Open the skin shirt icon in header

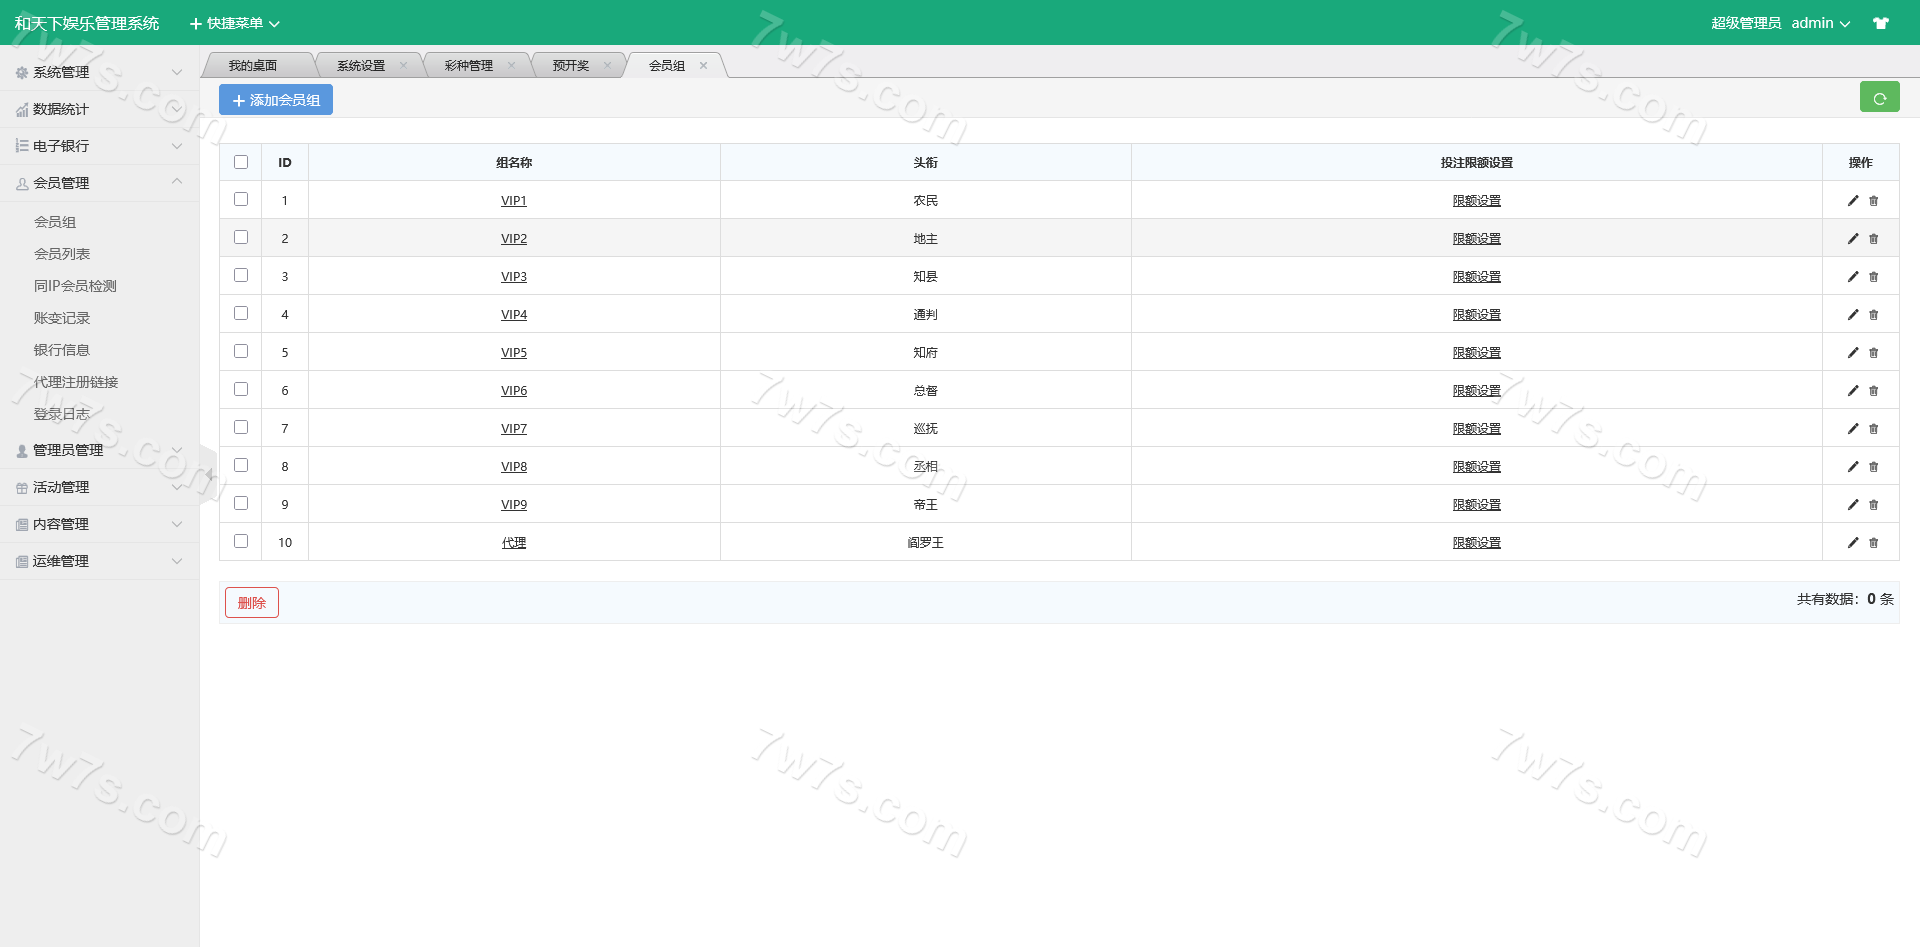(1881, 23)
